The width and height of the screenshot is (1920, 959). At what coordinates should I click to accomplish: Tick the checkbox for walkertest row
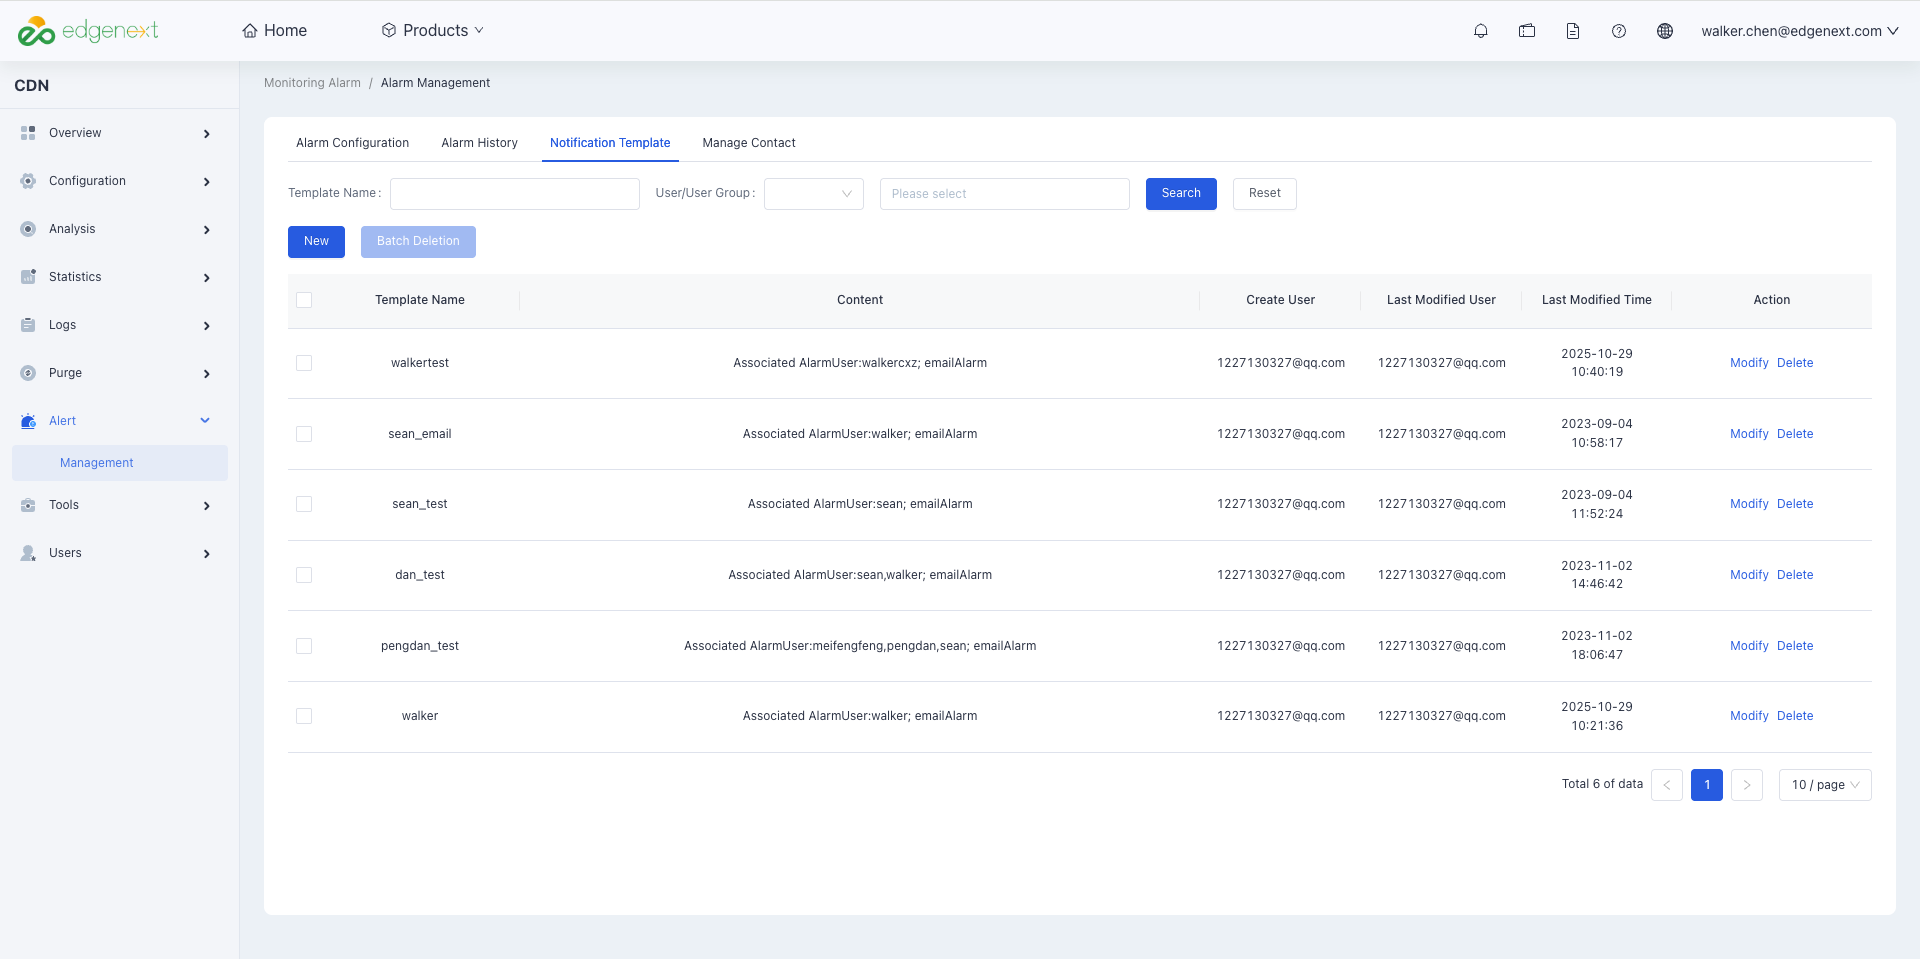coord(304,363)
